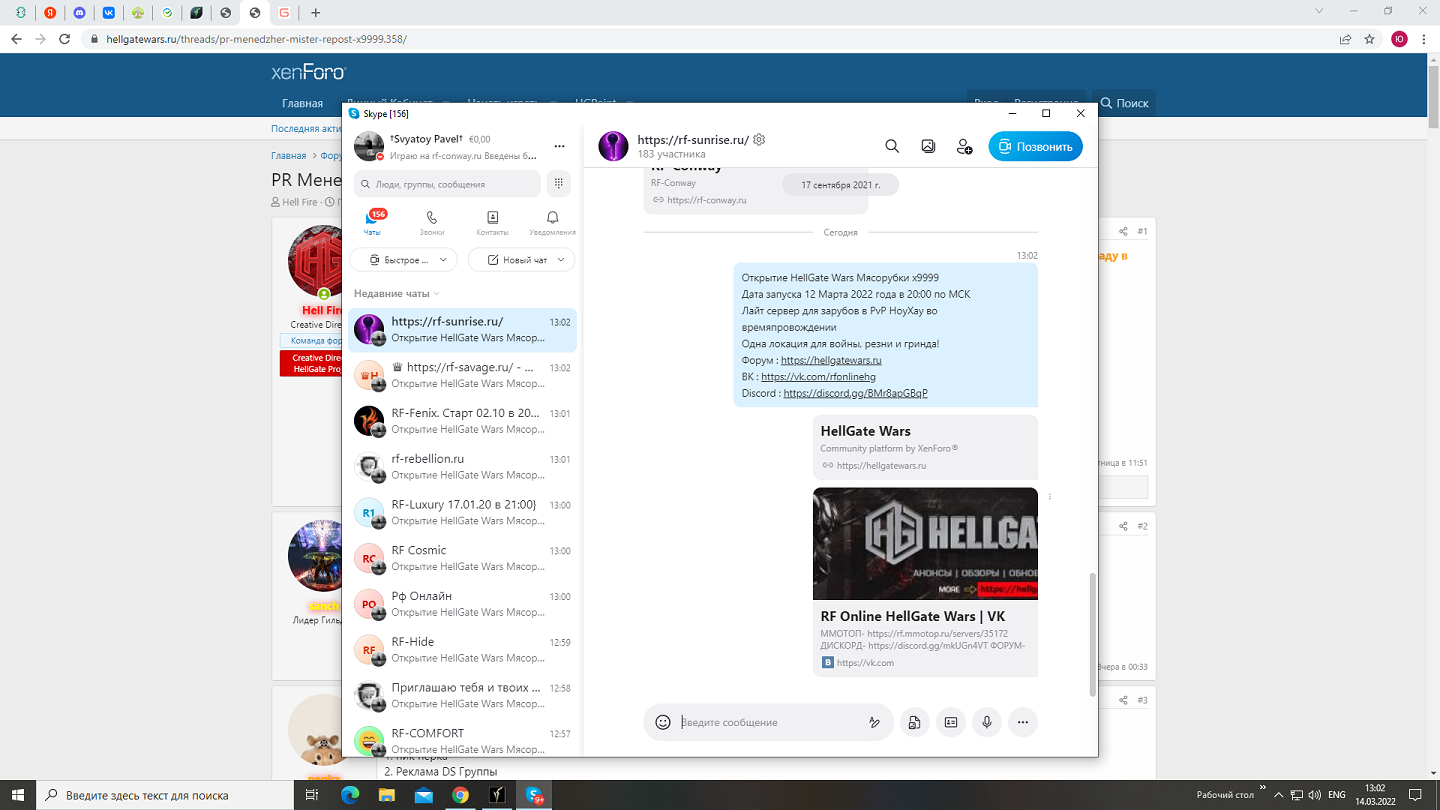Open Calls tab in Skype
Viewport: 1440px width, 810px height.
432,222
